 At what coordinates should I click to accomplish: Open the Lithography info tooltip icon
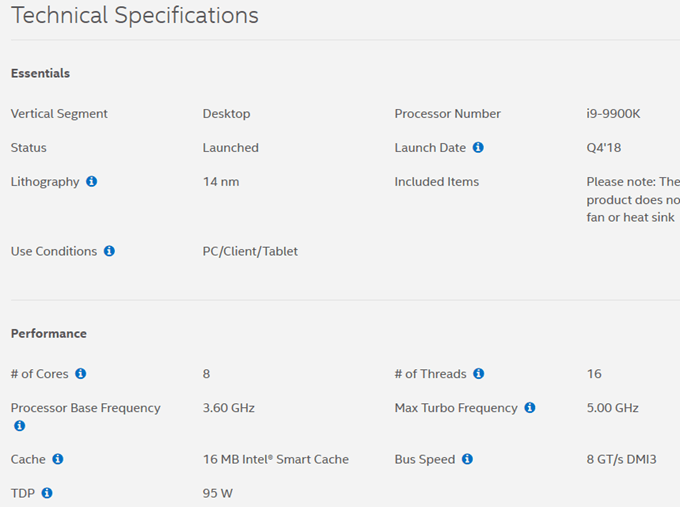coord(92,182)
